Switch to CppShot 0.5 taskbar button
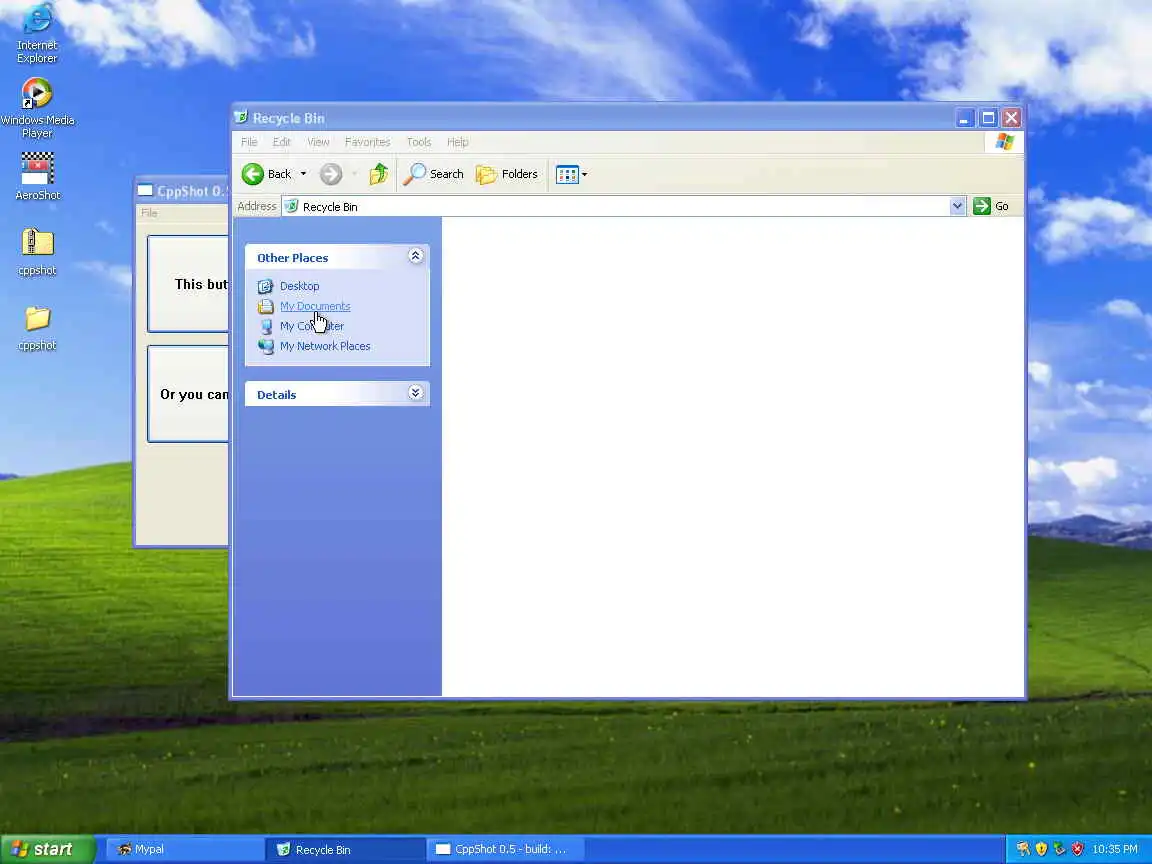1152x864 pixels. tap(505, 849)
